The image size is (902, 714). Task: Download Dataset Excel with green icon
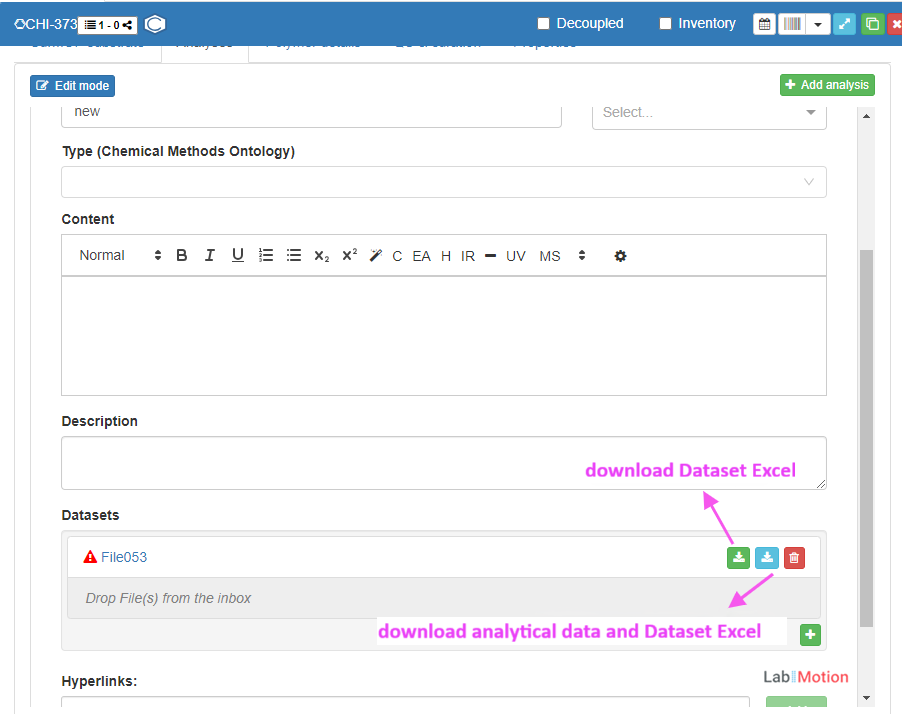click(738, 558)
